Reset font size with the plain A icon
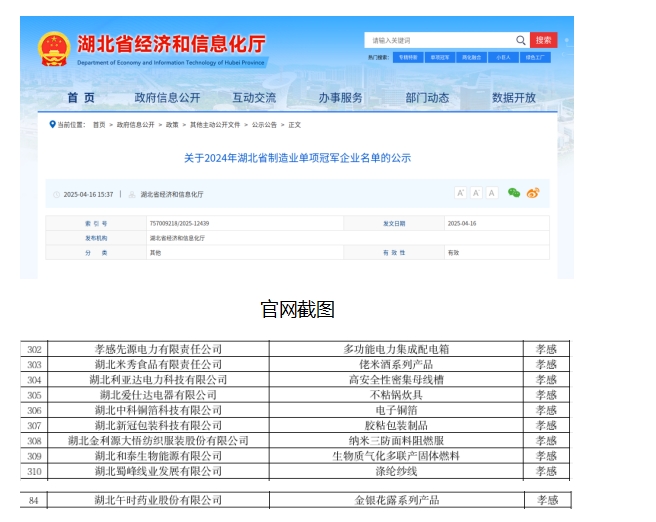The width and height of the screenshot is (656, 522). (492, 193)
